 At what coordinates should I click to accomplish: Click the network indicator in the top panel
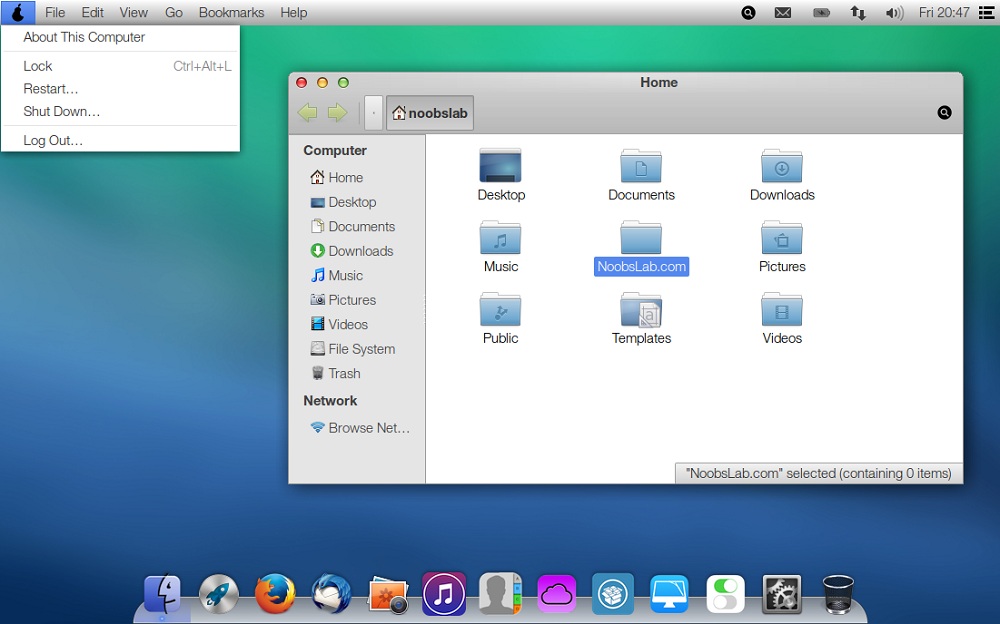click(x=858, y=13)
